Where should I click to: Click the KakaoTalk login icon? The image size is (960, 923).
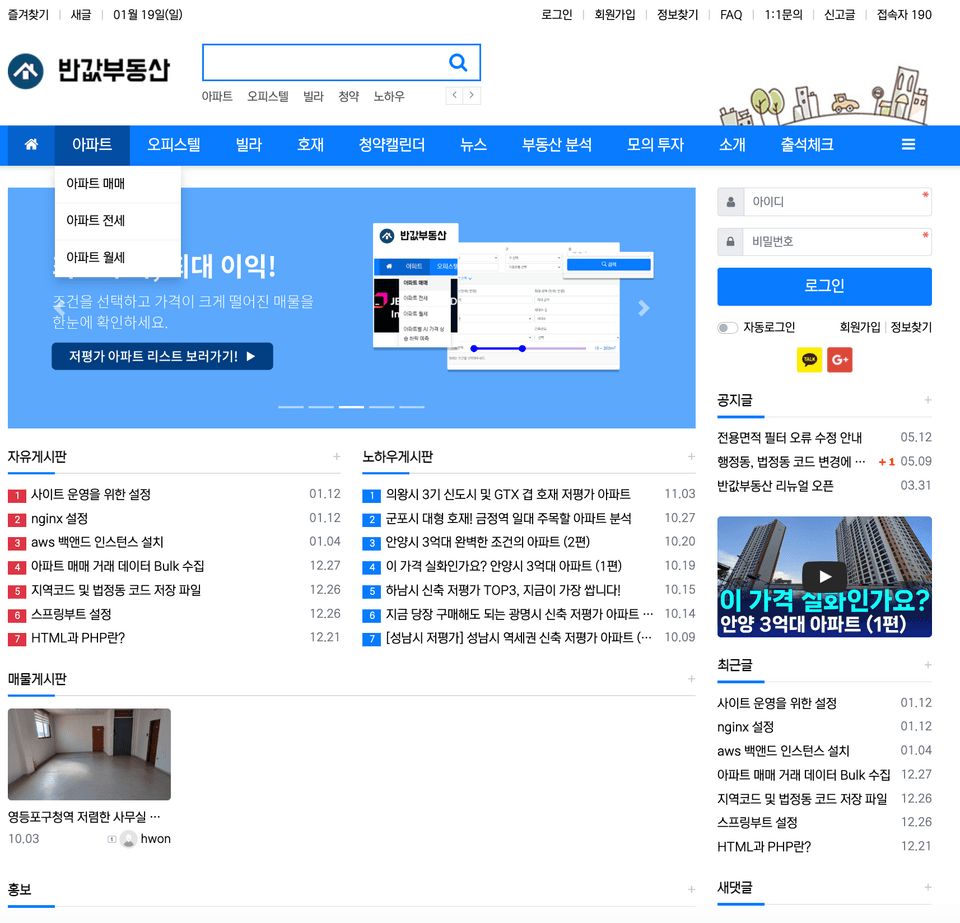[x=809, y=359]
